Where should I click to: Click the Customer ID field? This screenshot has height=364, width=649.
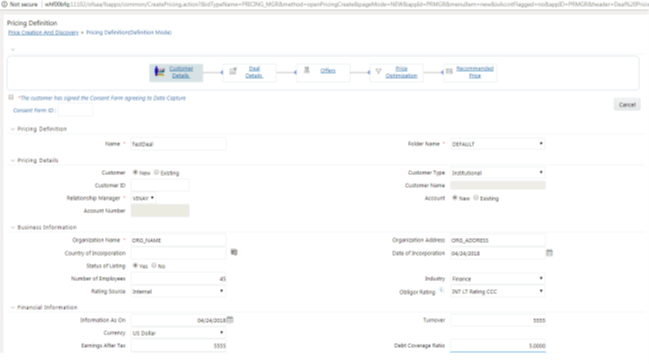[160, 185]
